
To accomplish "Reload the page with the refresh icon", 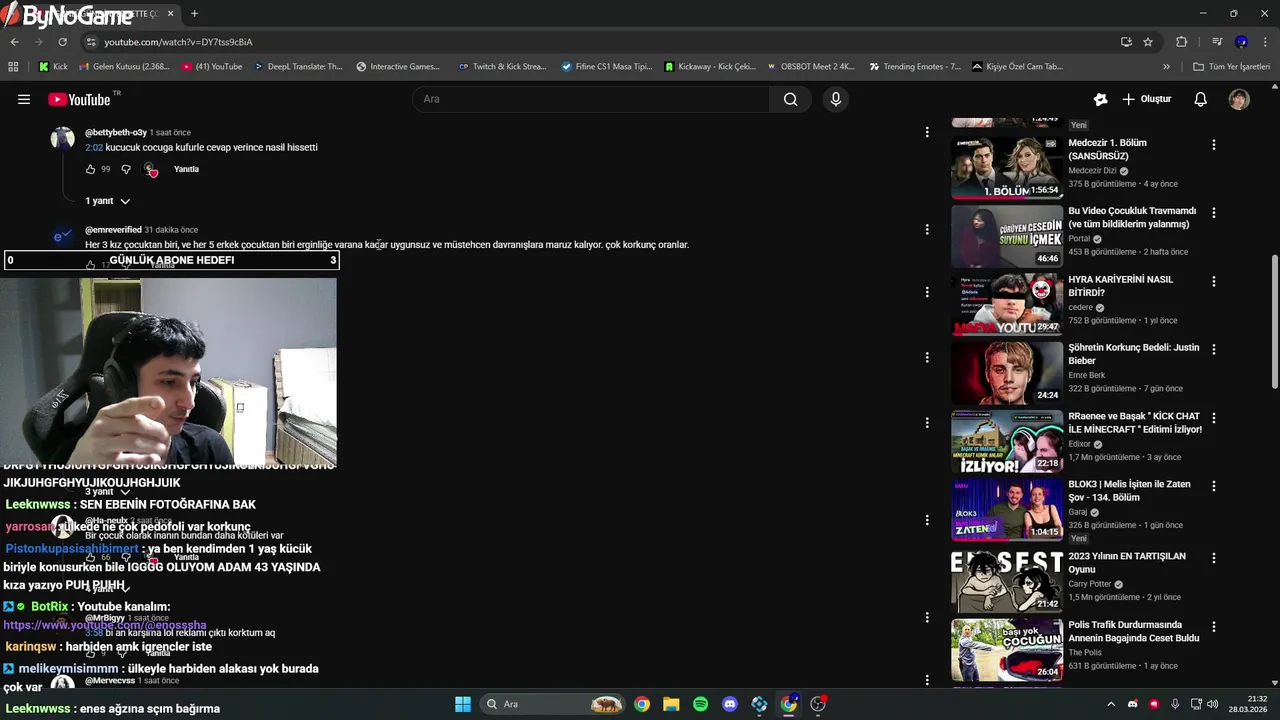I will point(62,42).
